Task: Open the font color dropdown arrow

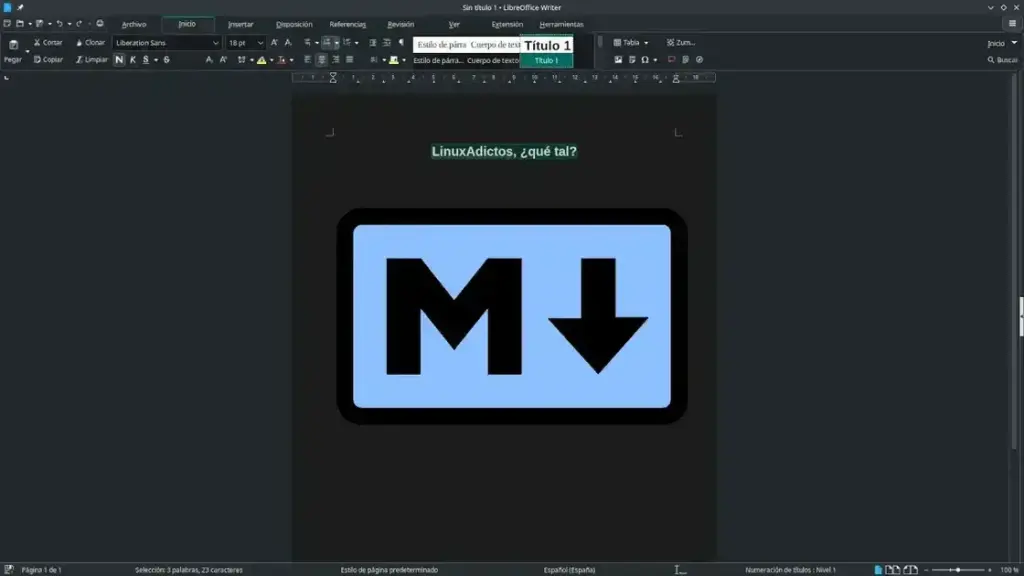Action: coord(291,60)
